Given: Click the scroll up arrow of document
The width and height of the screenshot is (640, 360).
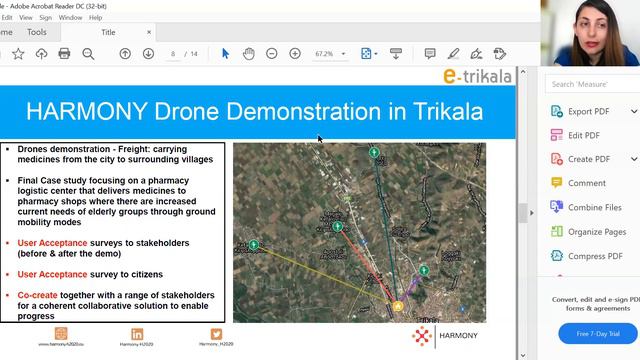Looking at the screenshot, I should [x=523, y=71].
